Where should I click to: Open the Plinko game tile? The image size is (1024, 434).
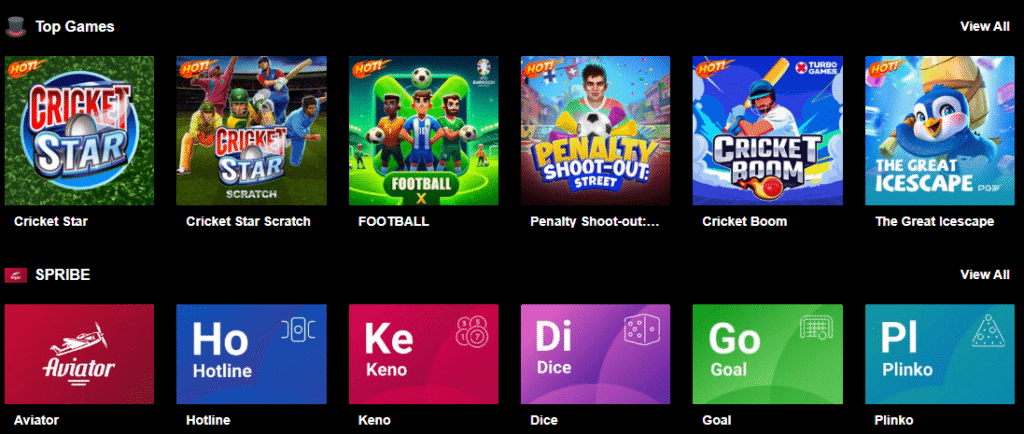click(x=940, y=354)
